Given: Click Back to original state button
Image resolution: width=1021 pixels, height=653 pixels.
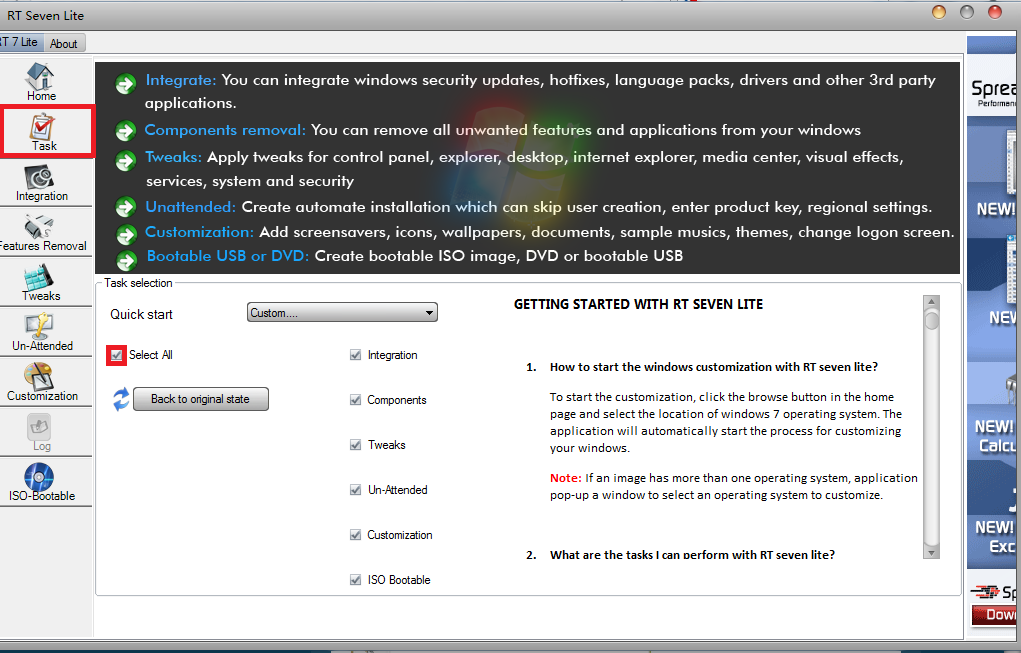Looking at the screenshot, I should pos(201,399).
